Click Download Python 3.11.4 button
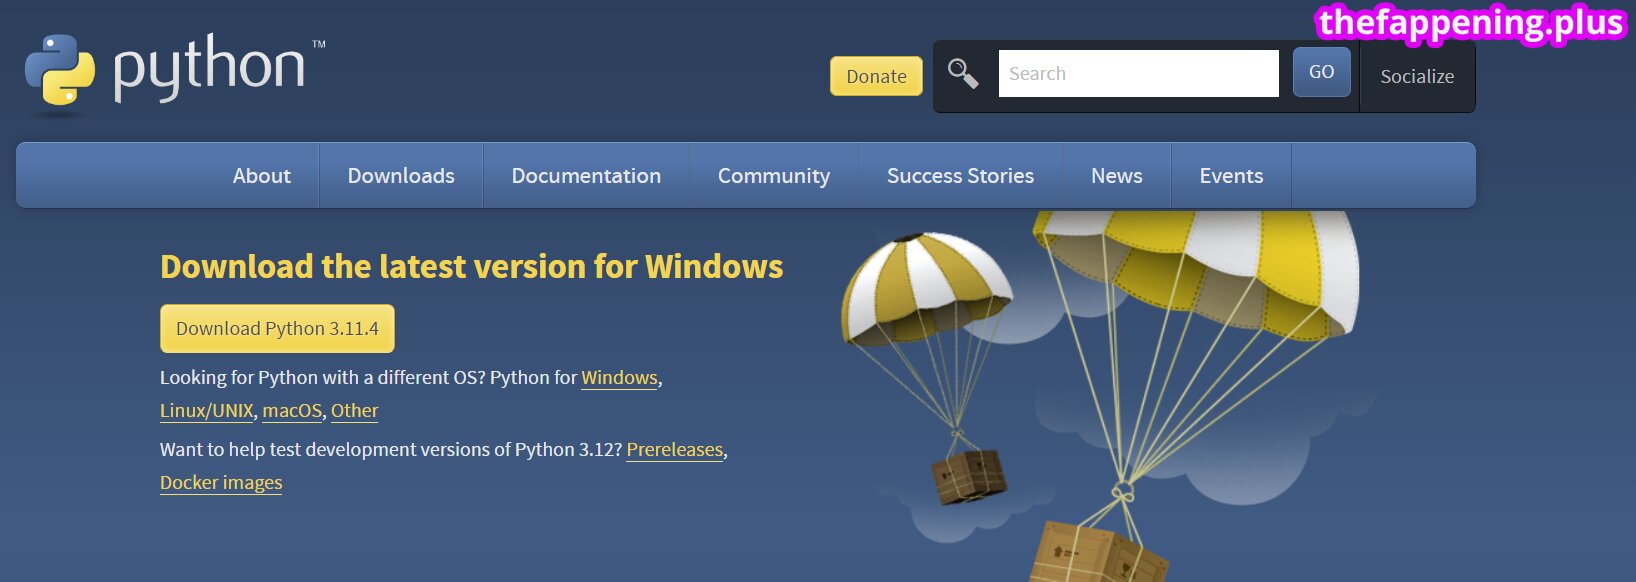The height and width of the screenshot is (582, 1636). click(x=277, y=328)
